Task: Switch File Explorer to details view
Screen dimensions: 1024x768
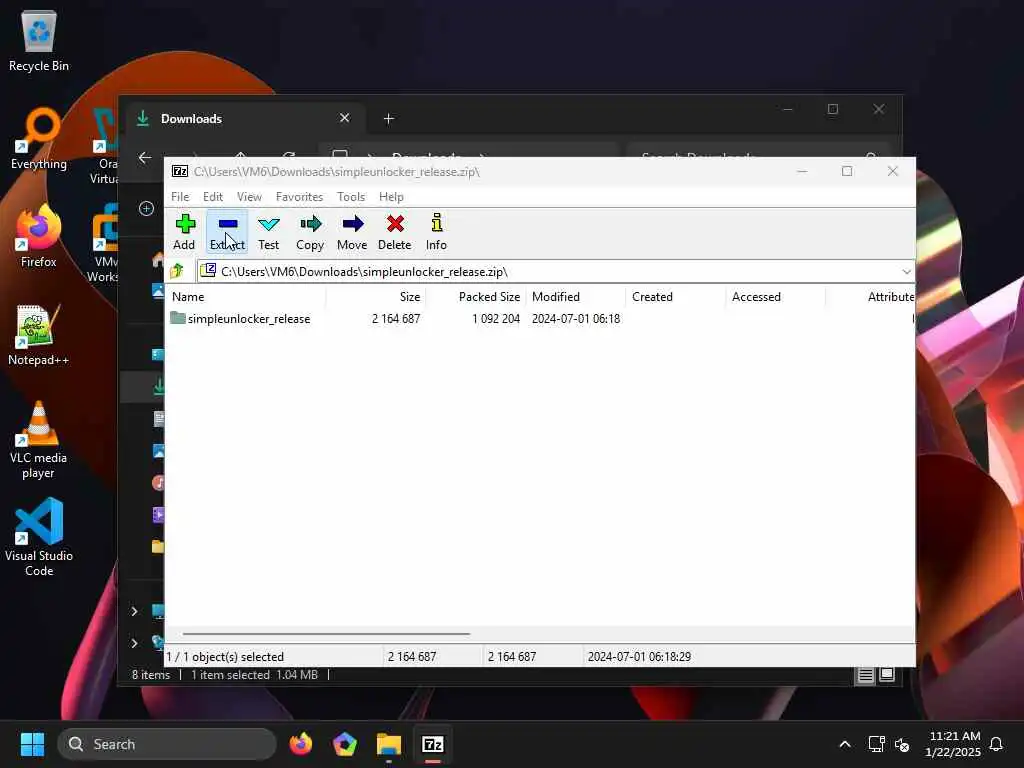Action: [865, 675]
